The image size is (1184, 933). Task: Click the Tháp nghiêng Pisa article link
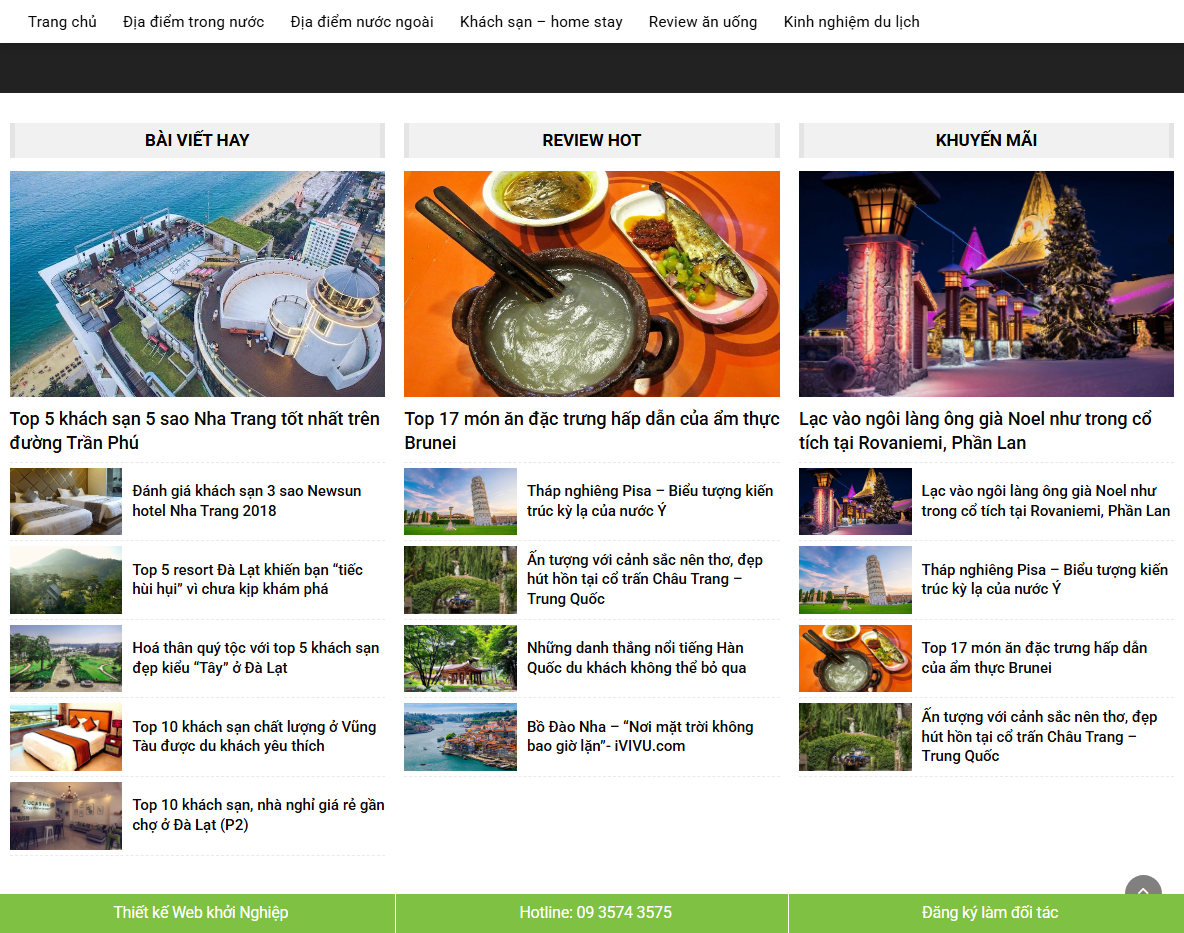pyautogui.click(x=649, y=500)
